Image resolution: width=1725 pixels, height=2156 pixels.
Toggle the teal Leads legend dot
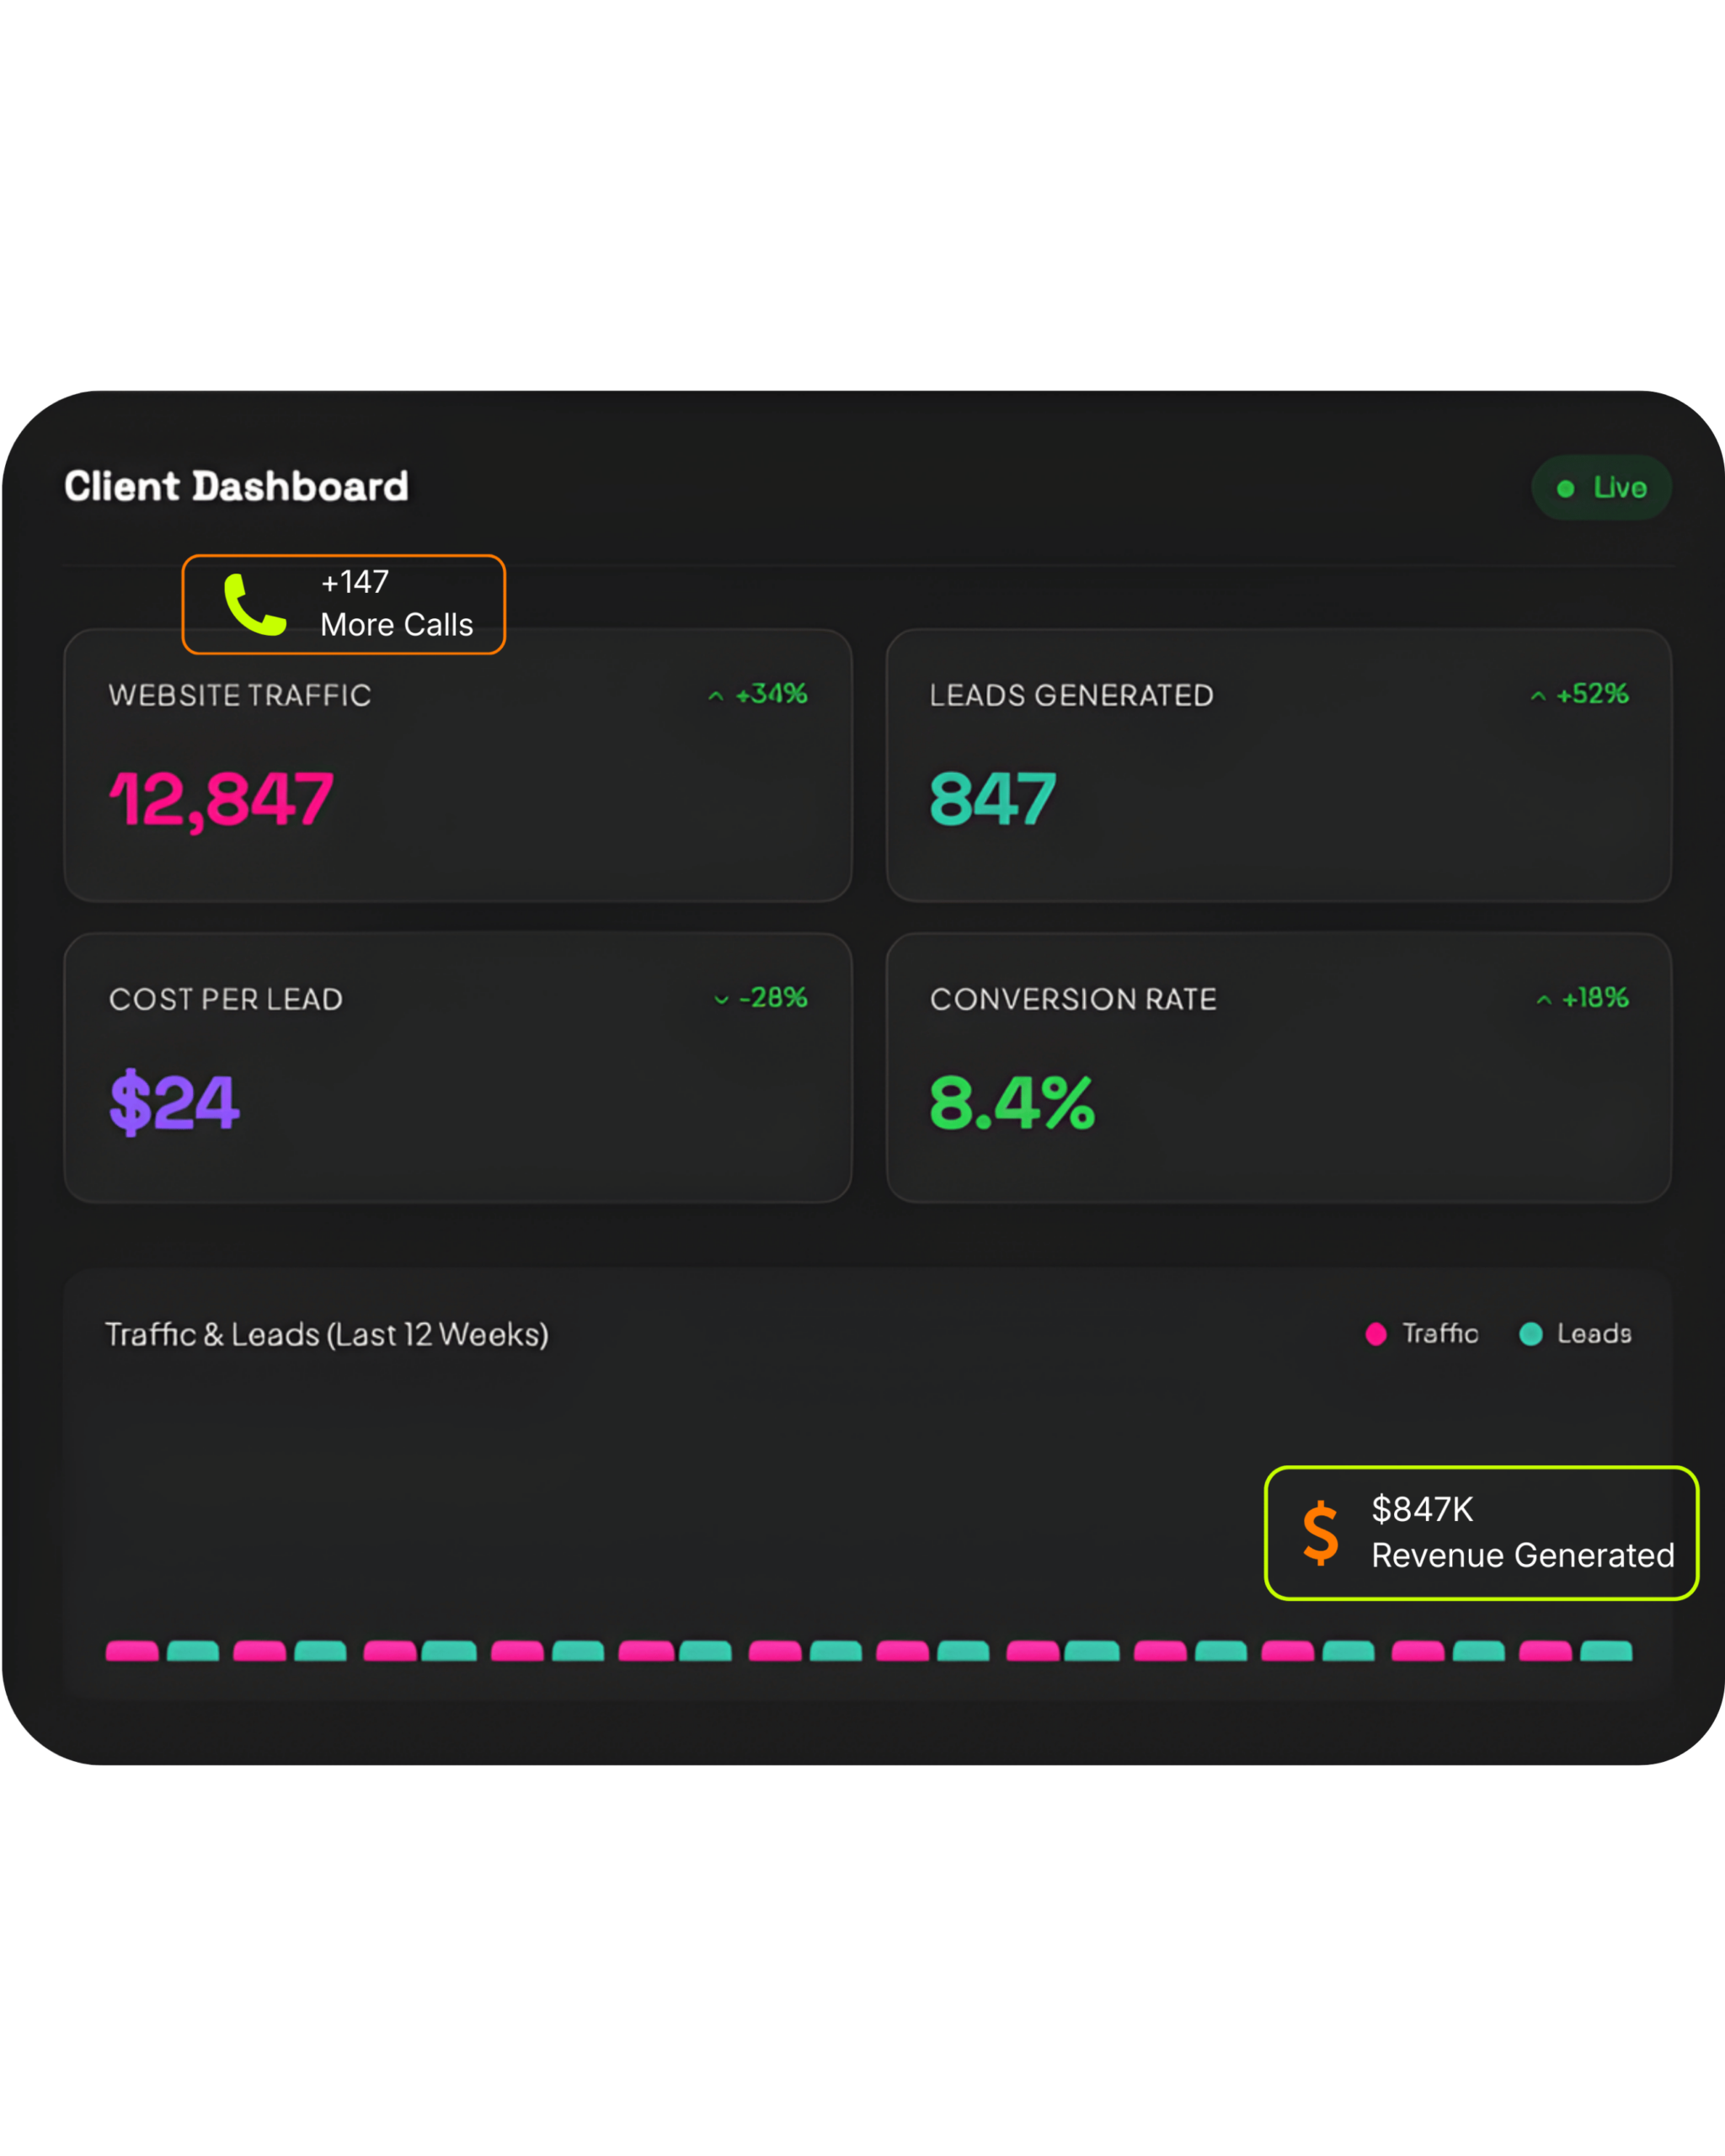(1530, 1334)
